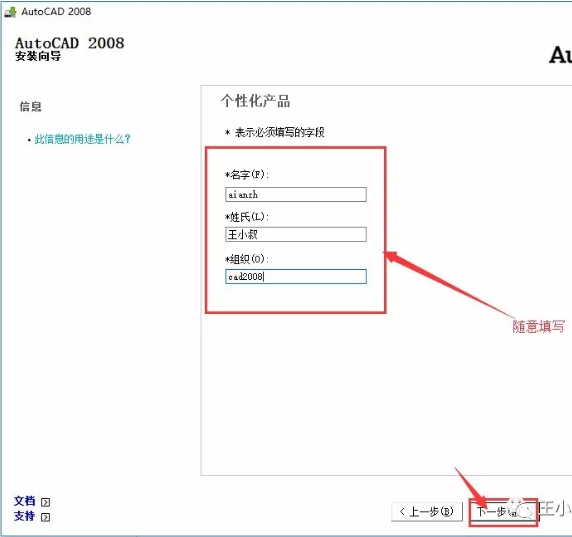Open the 此信息的用途是什么? help link
Image resolution: width=572 pixels, height=537 pixels.
[82, 139]
